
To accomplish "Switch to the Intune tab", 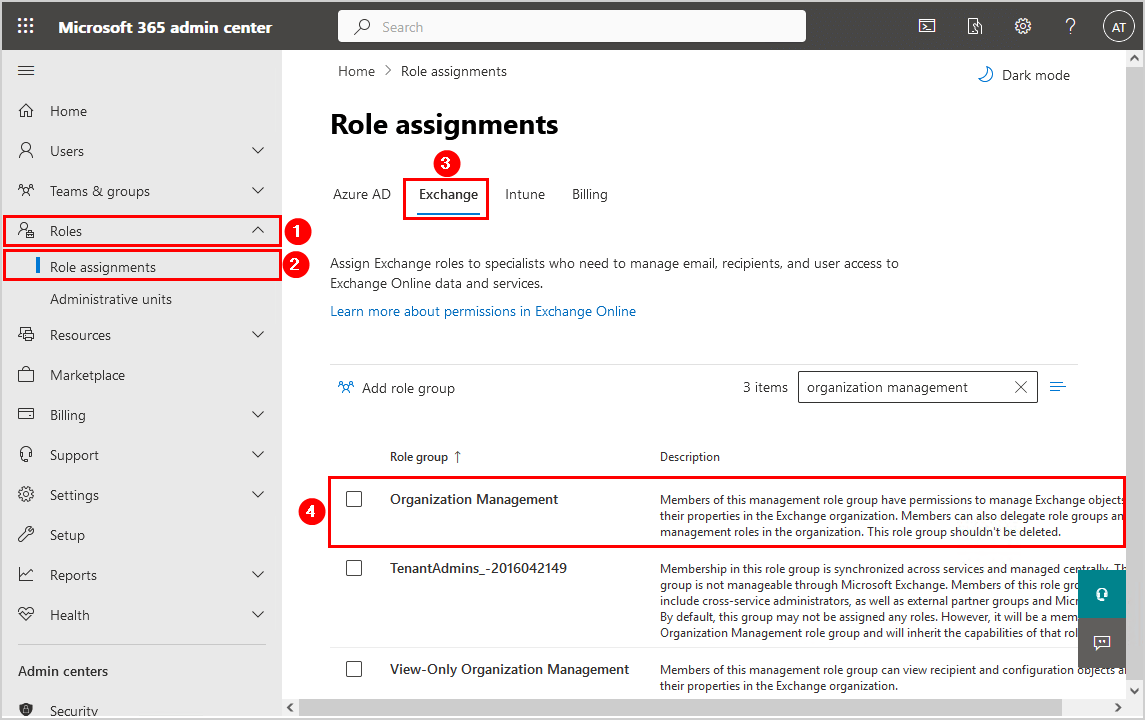I will (525, 194).
